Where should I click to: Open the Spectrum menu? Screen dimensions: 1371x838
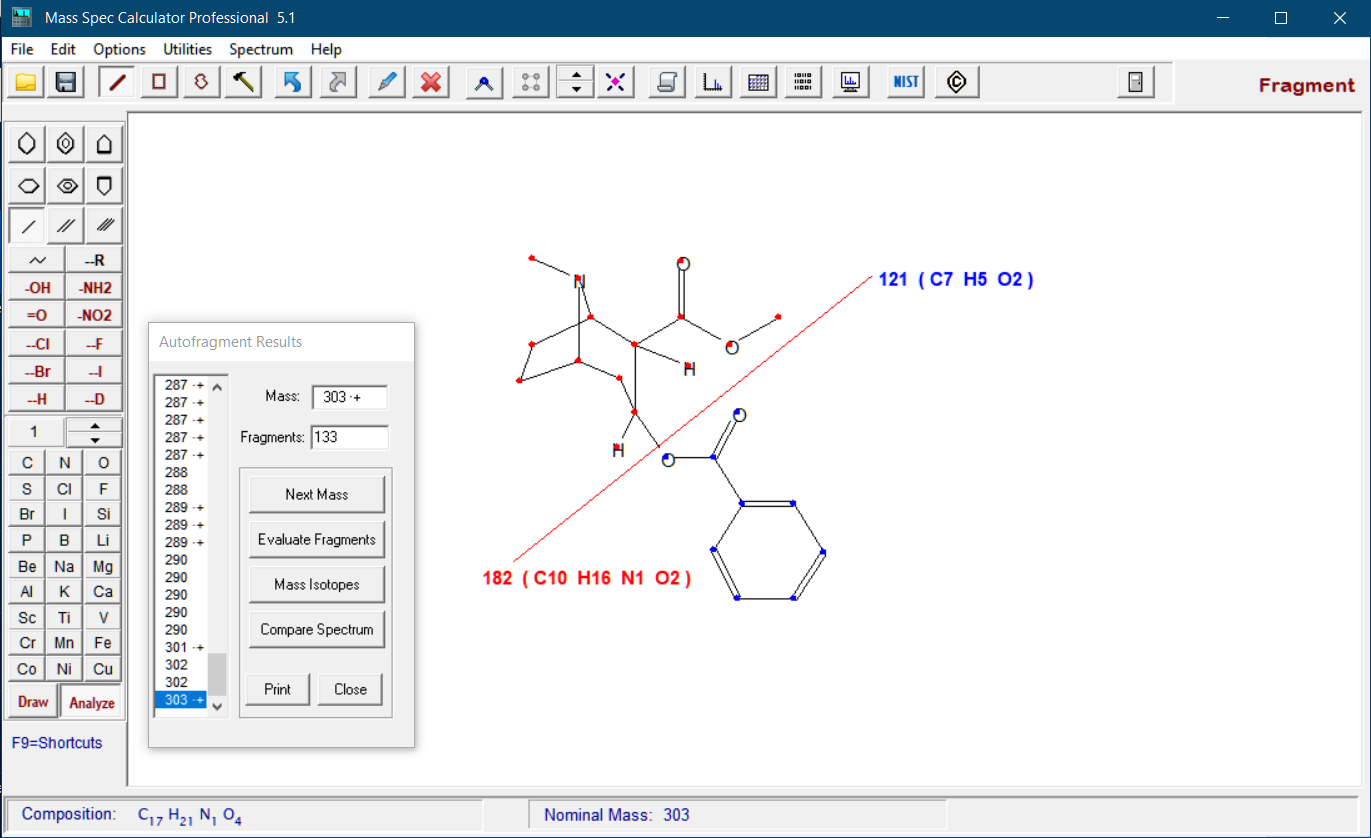tap(261, 49)
